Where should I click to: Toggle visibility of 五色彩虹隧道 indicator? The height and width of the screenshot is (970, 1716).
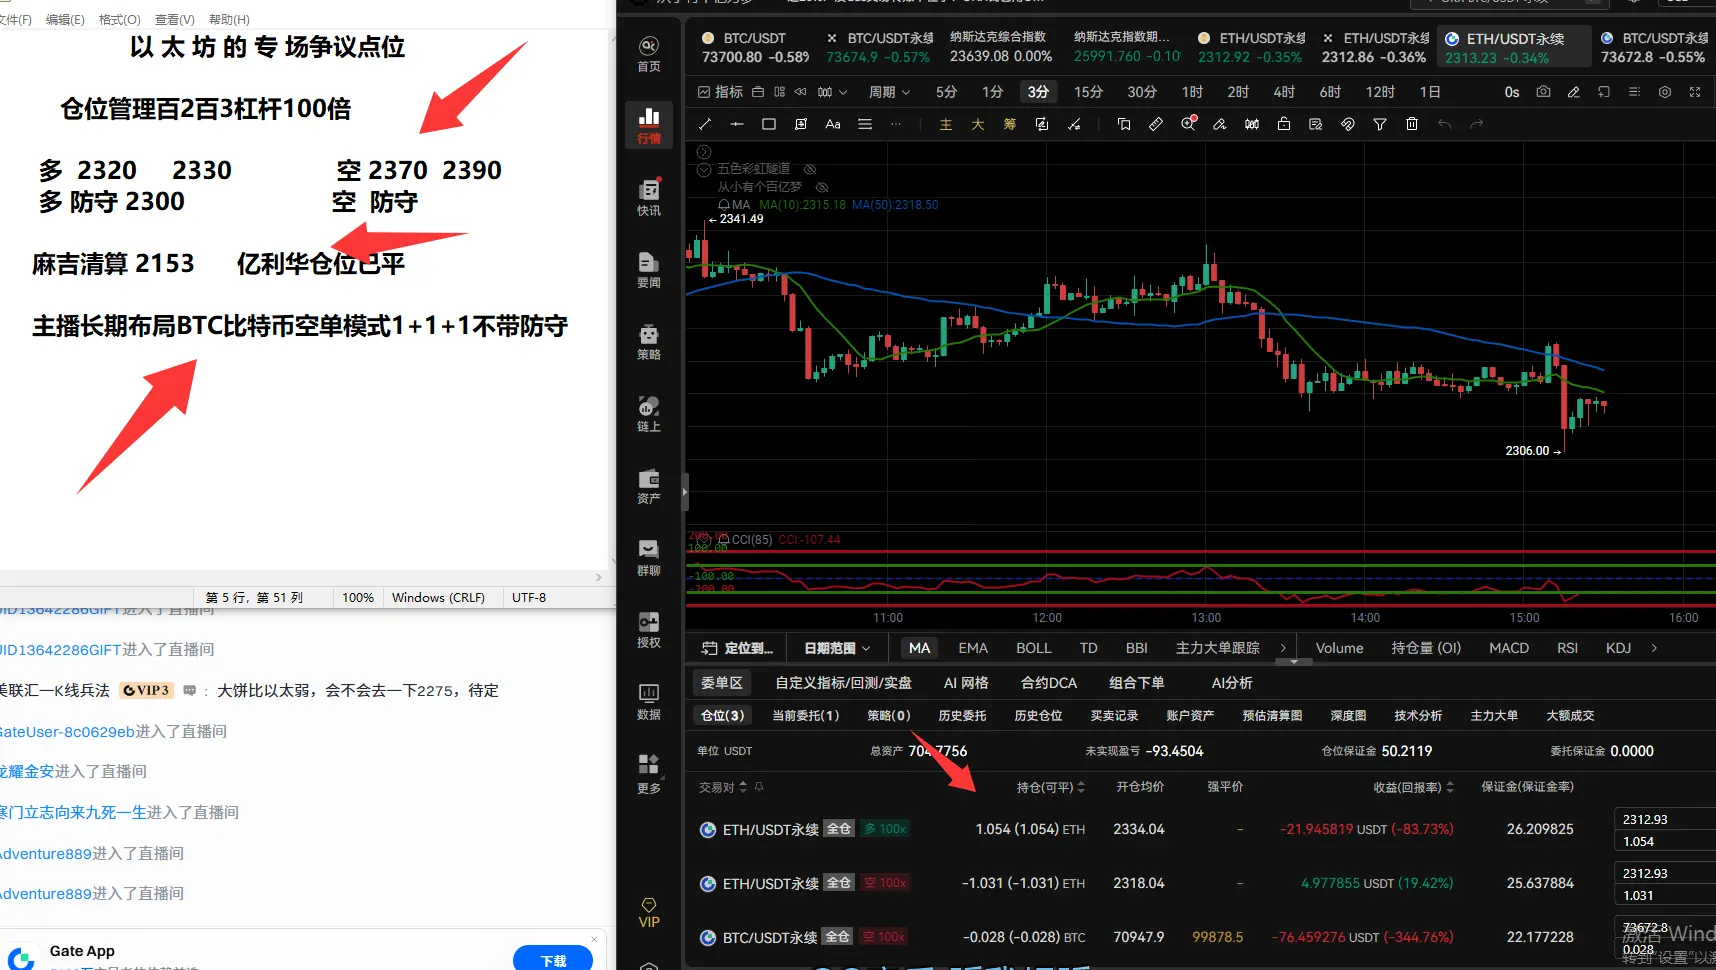coord(810,169)
